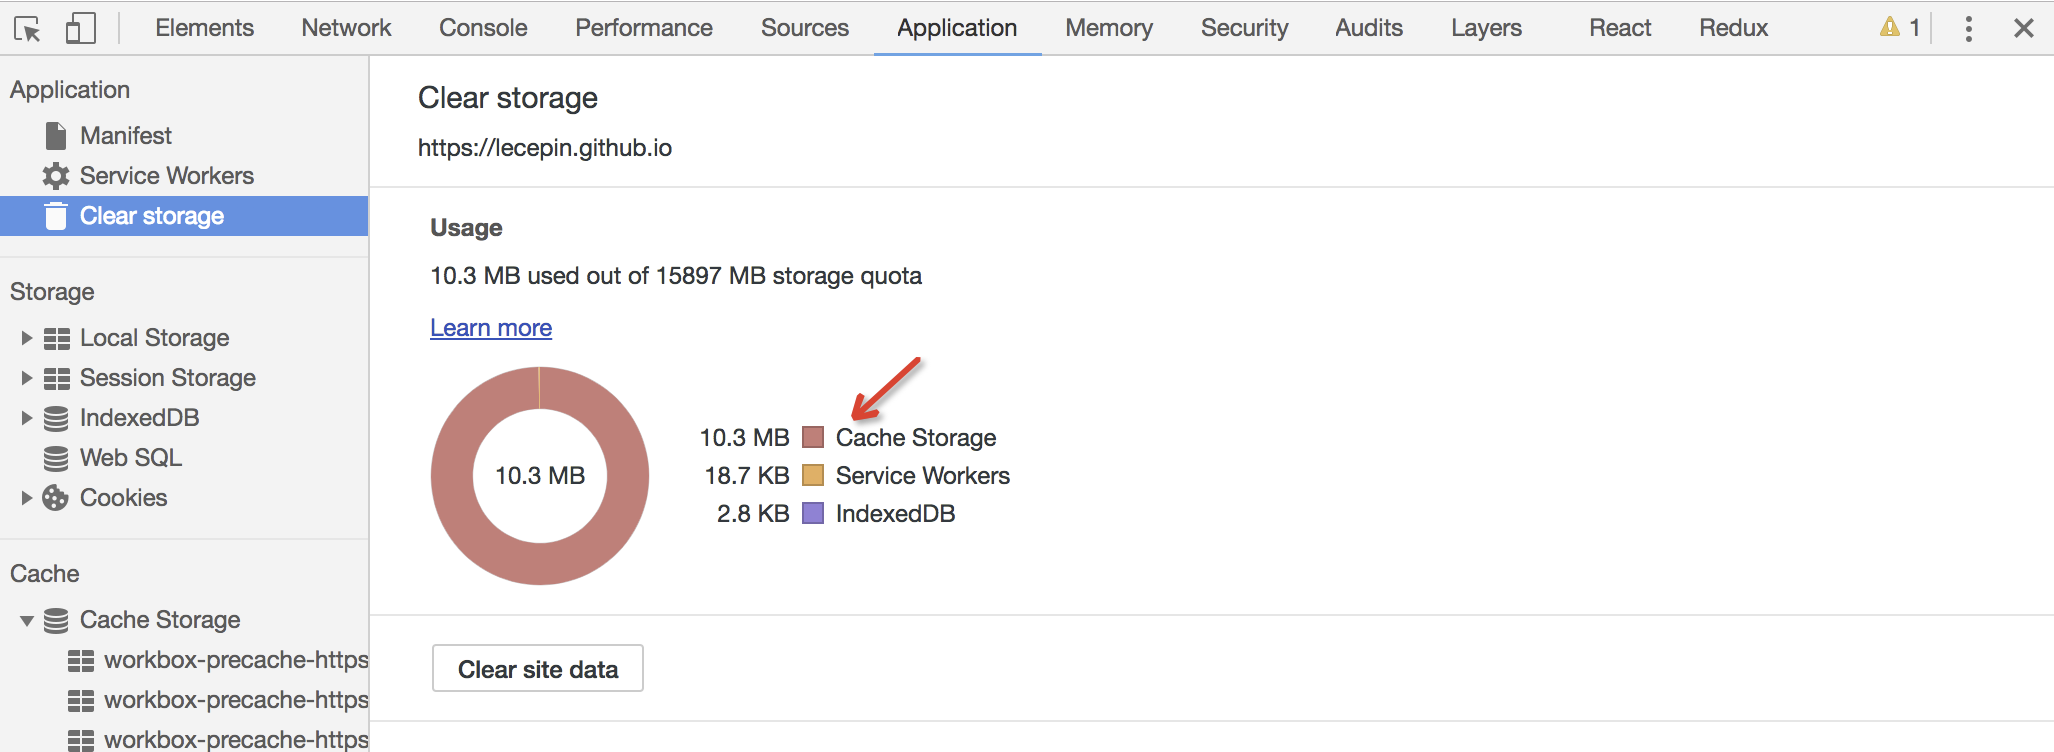This screenshot has height=752, width=2054.
Task: Switch to the Network tab
Action: click(x=346, y=28)
